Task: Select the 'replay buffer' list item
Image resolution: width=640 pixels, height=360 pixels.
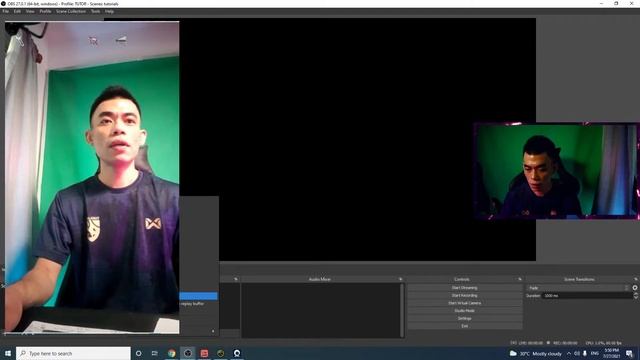Action: [x=192, y=304]
